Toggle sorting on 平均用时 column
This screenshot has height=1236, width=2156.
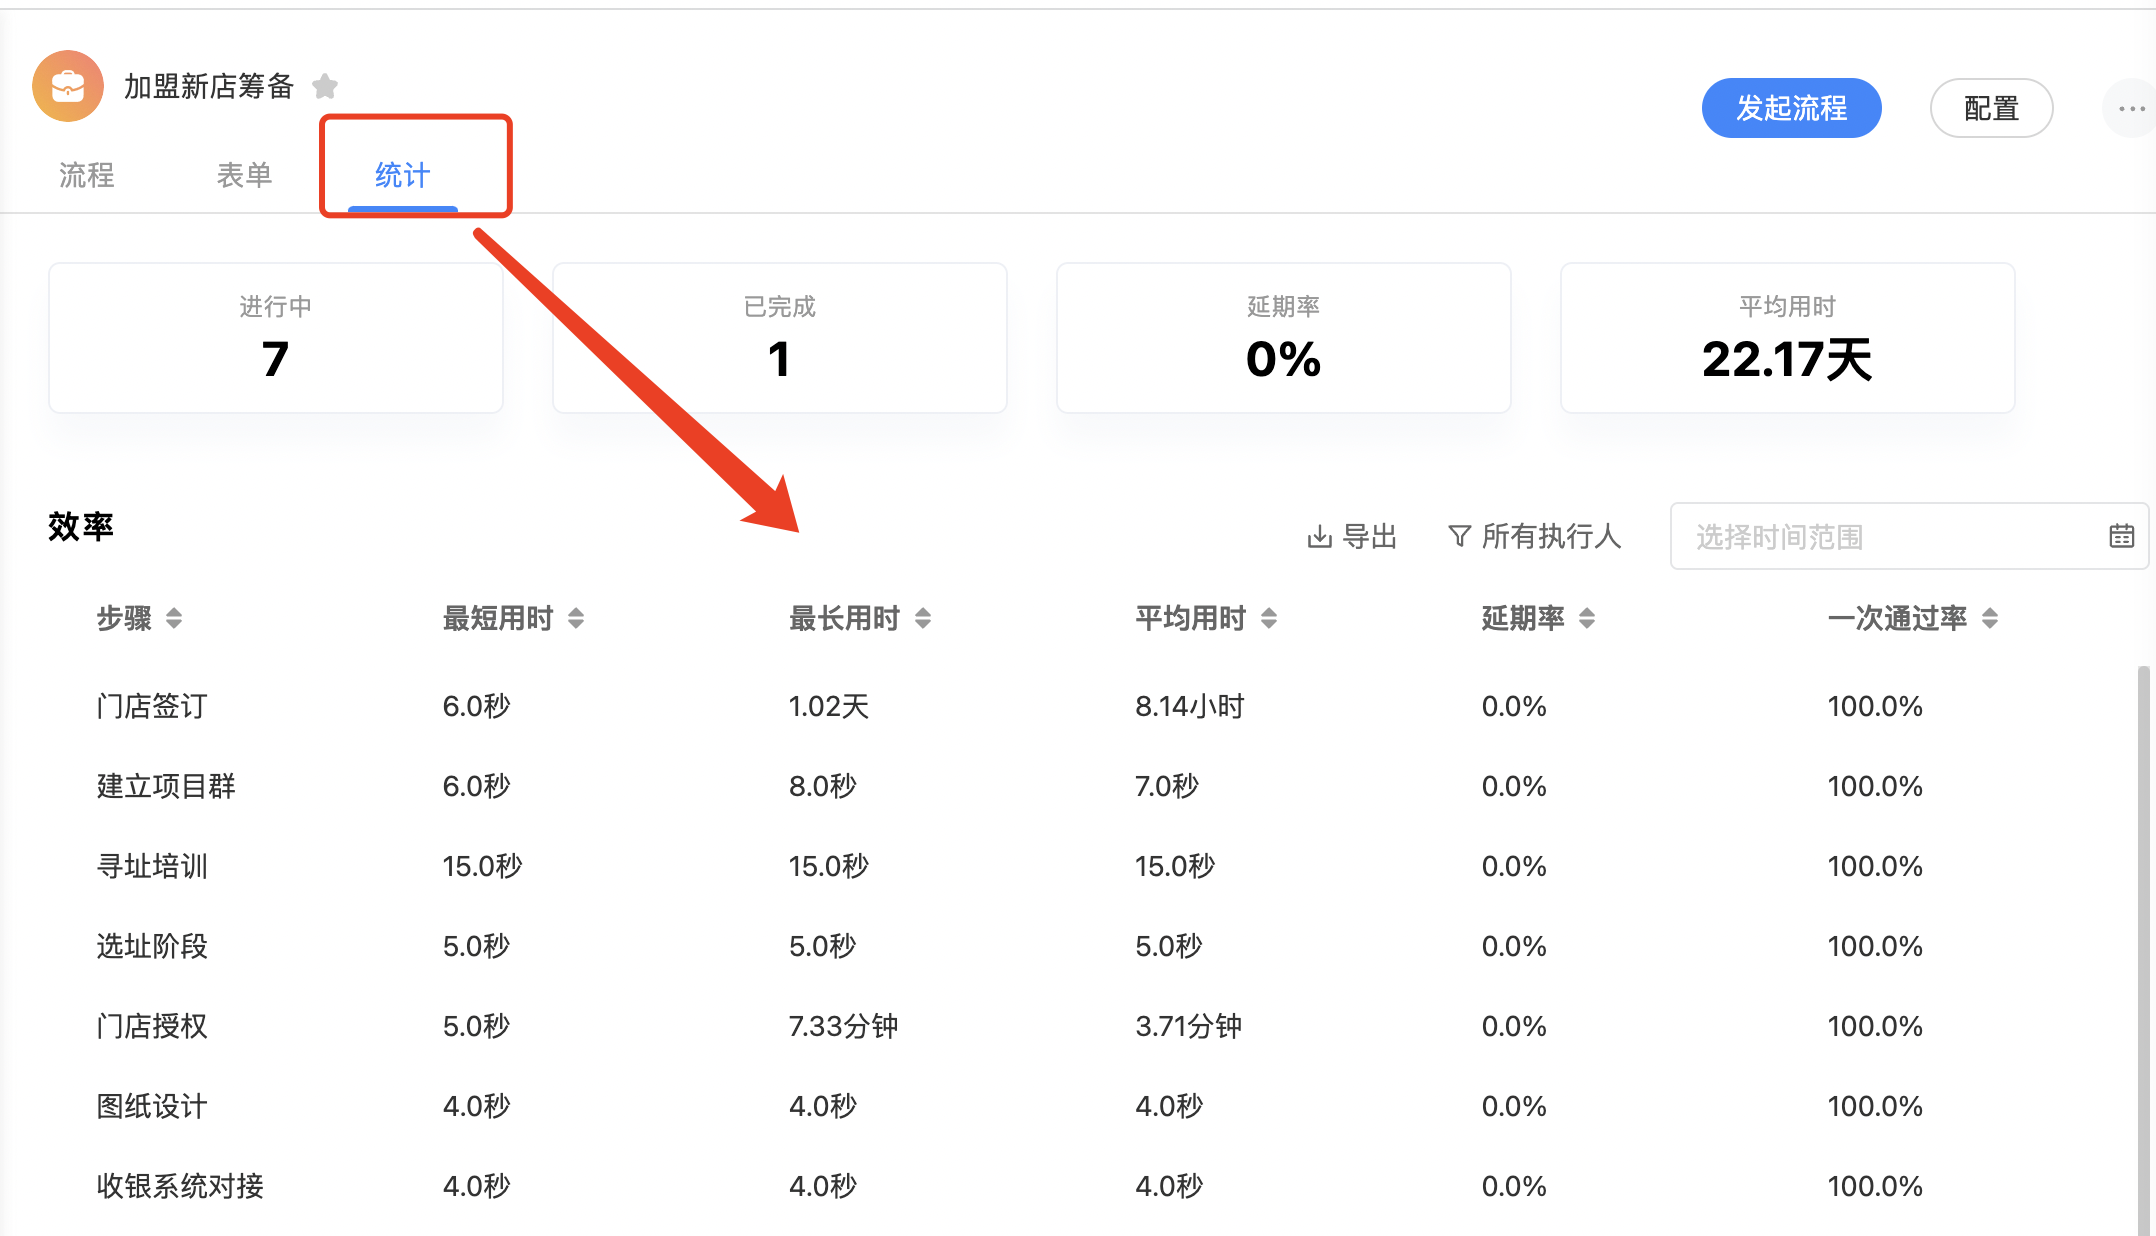click(1269, 618)
